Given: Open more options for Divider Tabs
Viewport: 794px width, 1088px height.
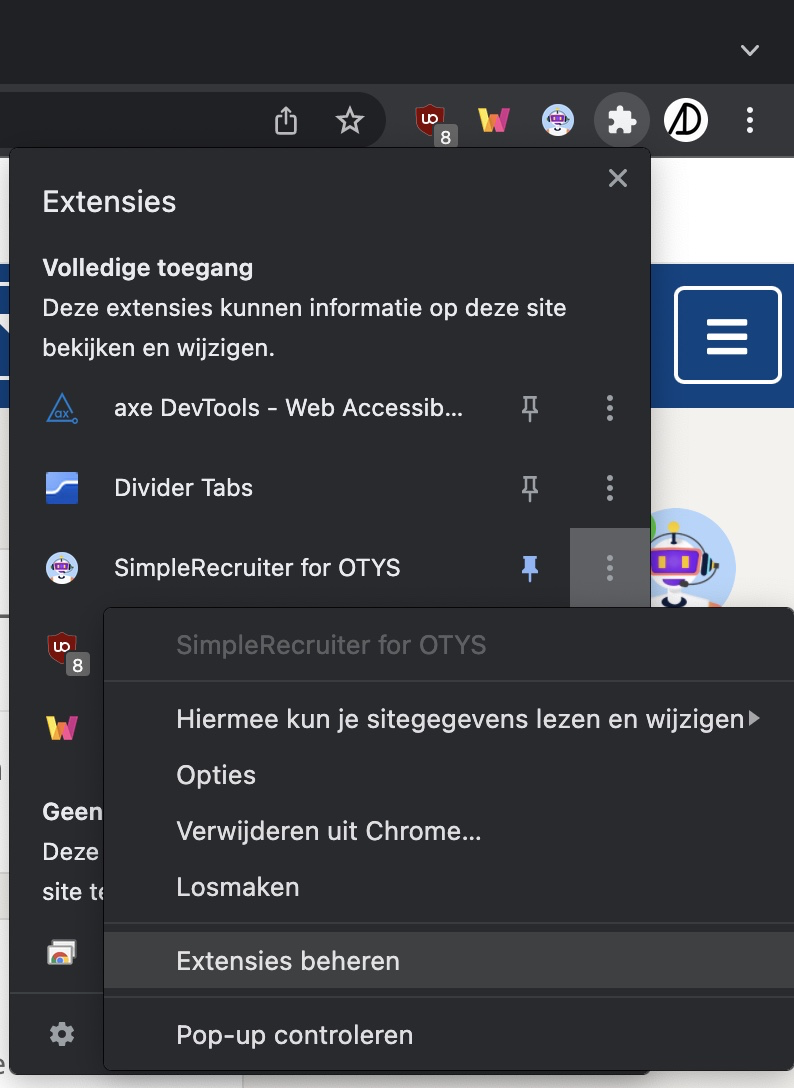Looking at the screenshot, I should click(x=609, y=488).
